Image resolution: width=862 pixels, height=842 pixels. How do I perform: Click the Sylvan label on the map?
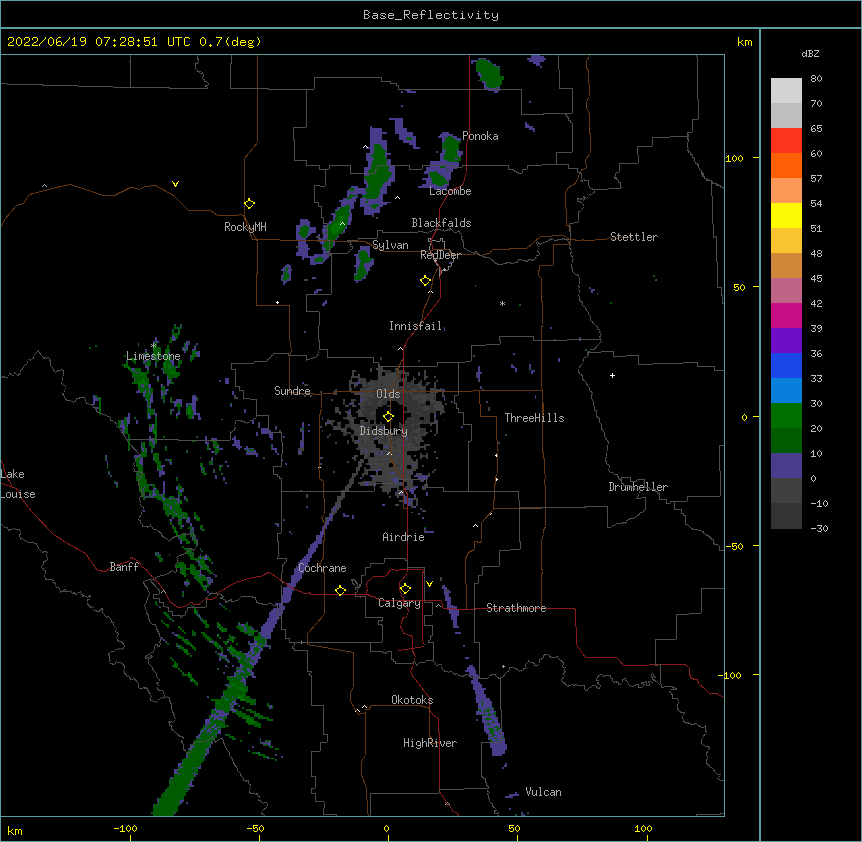tap(390, 245)
